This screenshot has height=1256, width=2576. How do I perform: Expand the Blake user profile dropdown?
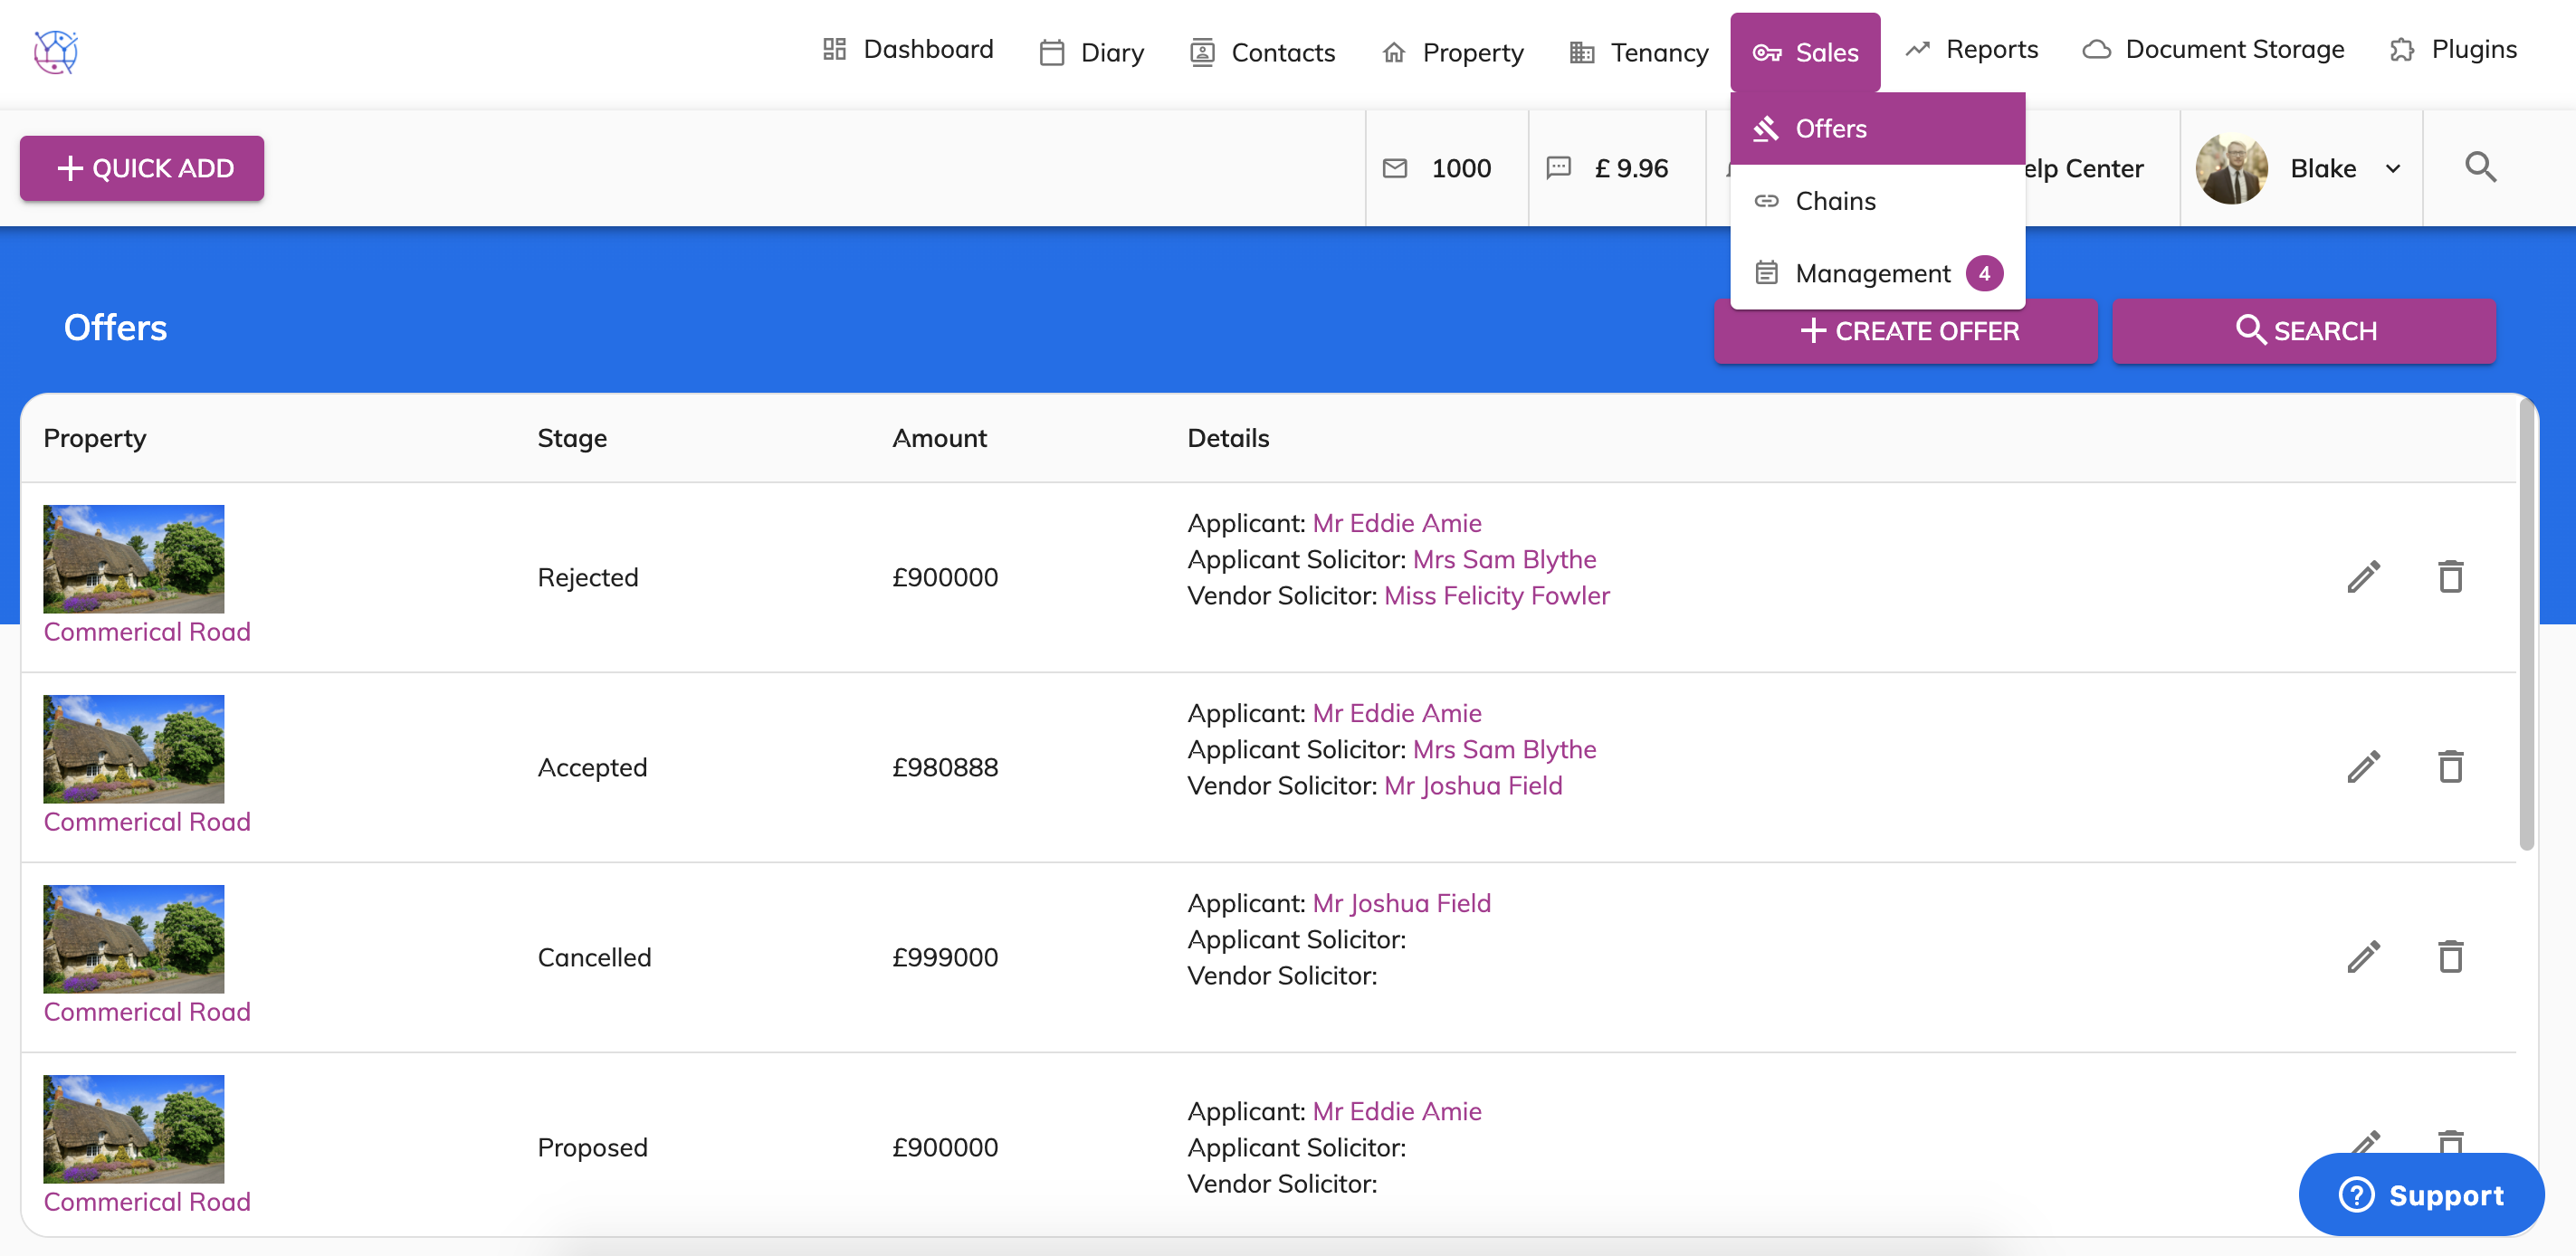click(2393, 168)
